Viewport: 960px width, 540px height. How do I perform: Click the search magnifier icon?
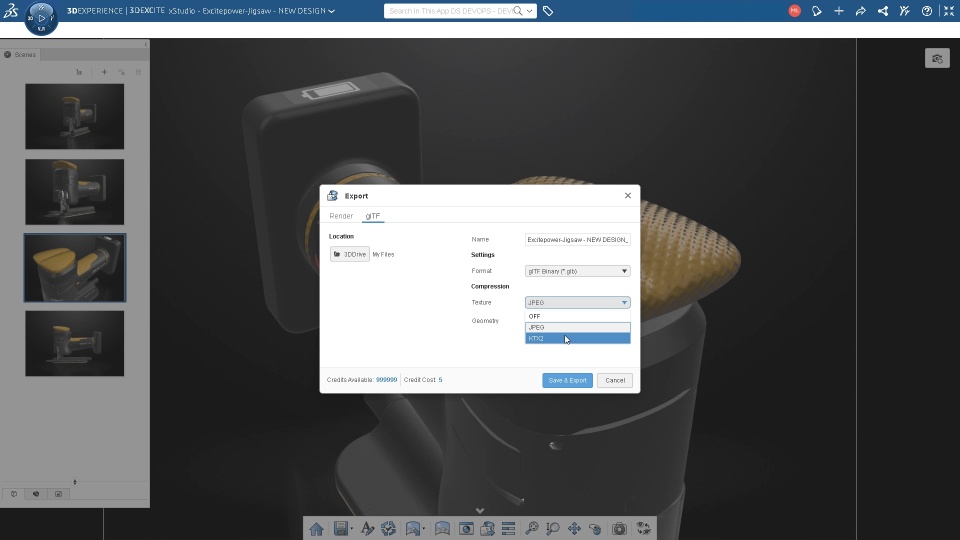518,11
